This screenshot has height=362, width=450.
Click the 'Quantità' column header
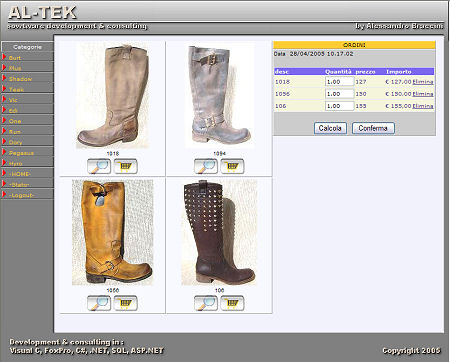(338, 72)
